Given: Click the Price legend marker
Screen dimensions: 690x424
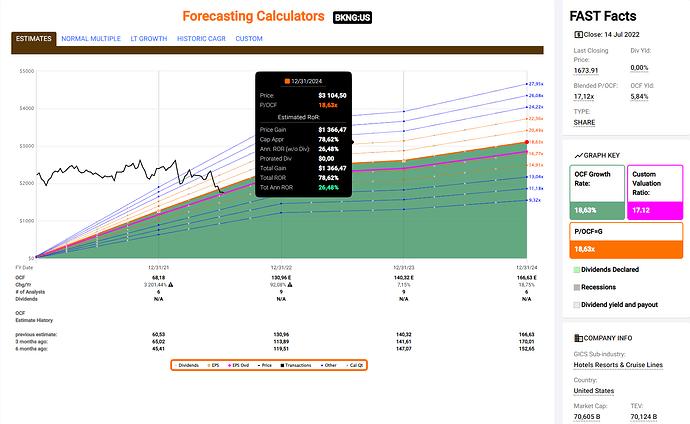Looking at the screenshot, I should [261, 365].
